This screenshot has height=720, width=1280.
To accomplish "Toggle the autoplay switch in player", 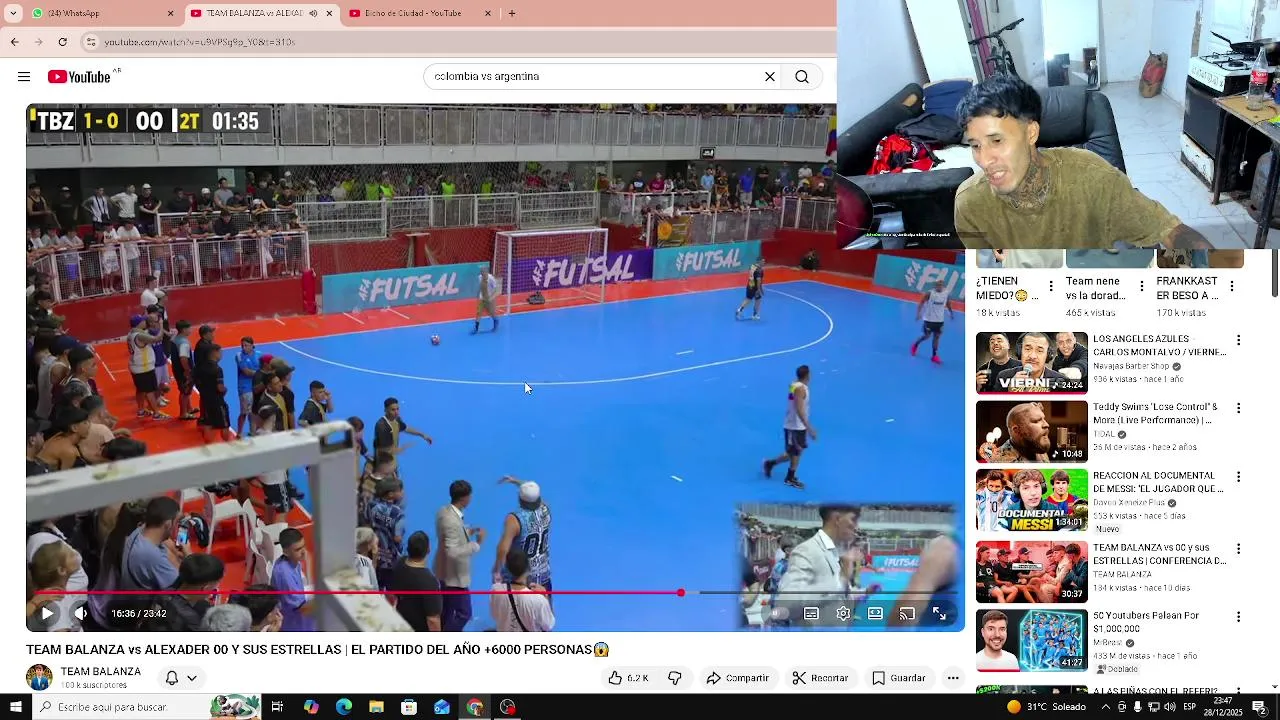I will [x=778, y=614].
